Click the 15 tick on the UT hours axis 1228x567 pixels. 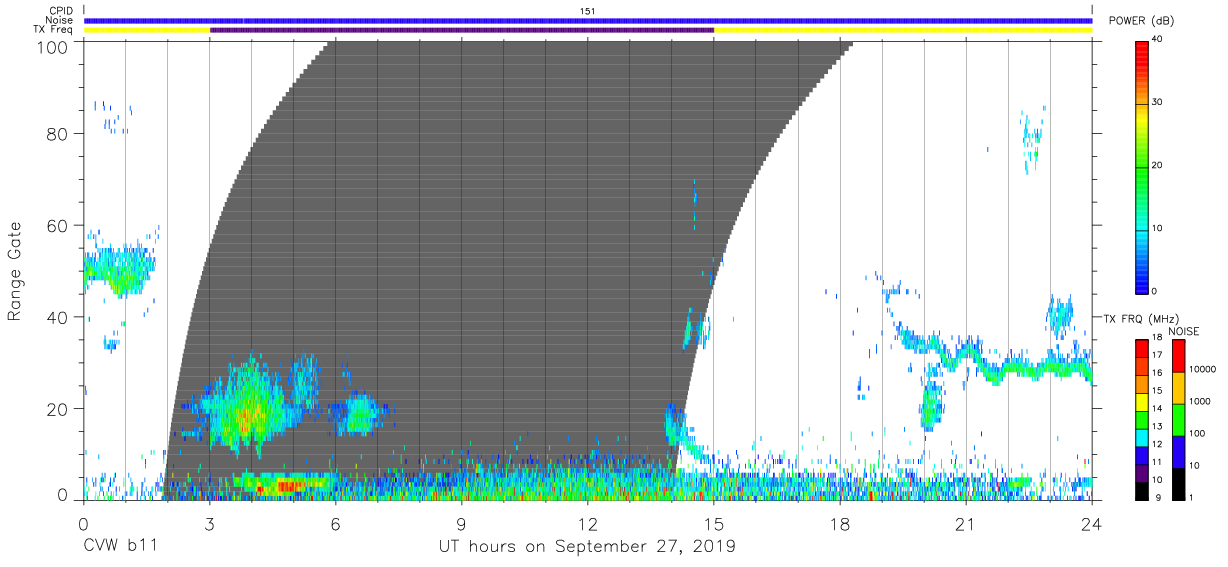point(714,524)
